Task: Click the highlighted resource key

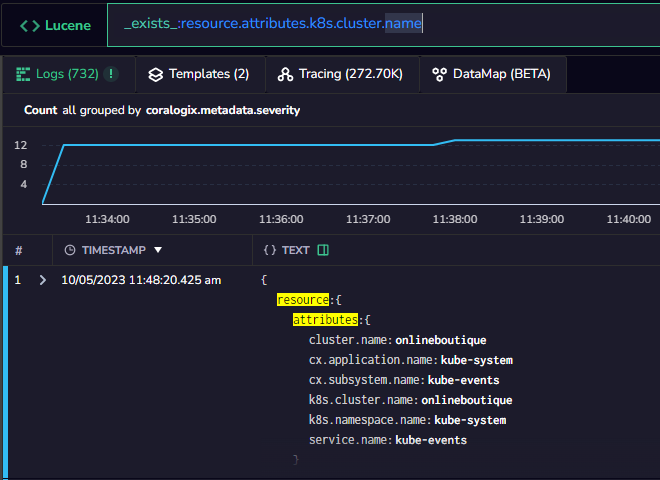Action: click(303, 300)
